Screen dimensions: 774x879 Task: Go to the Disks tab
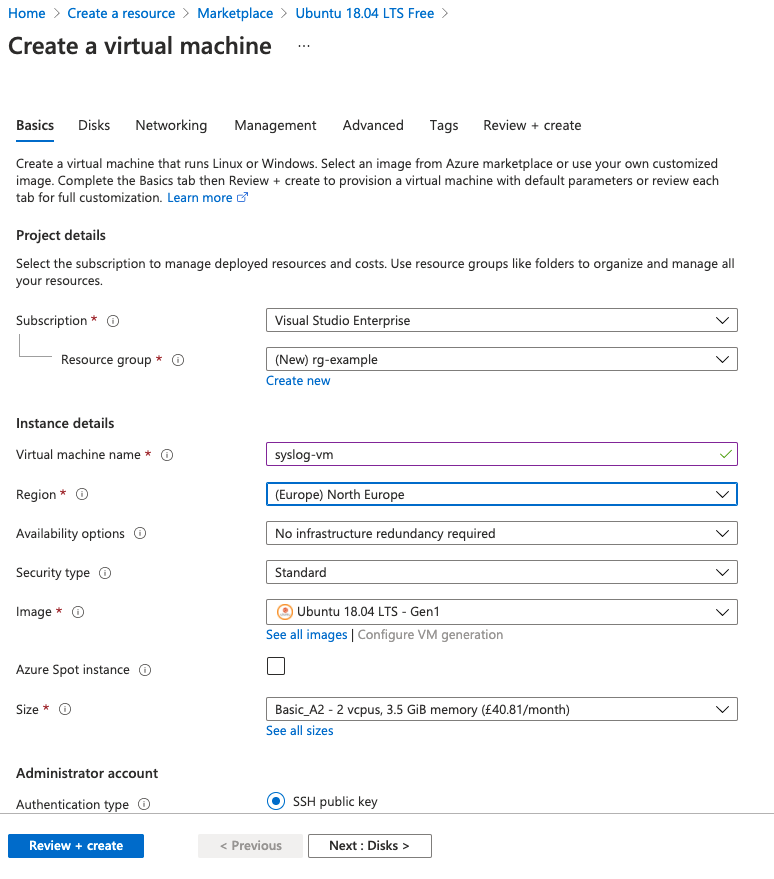[x=94, y=125]
